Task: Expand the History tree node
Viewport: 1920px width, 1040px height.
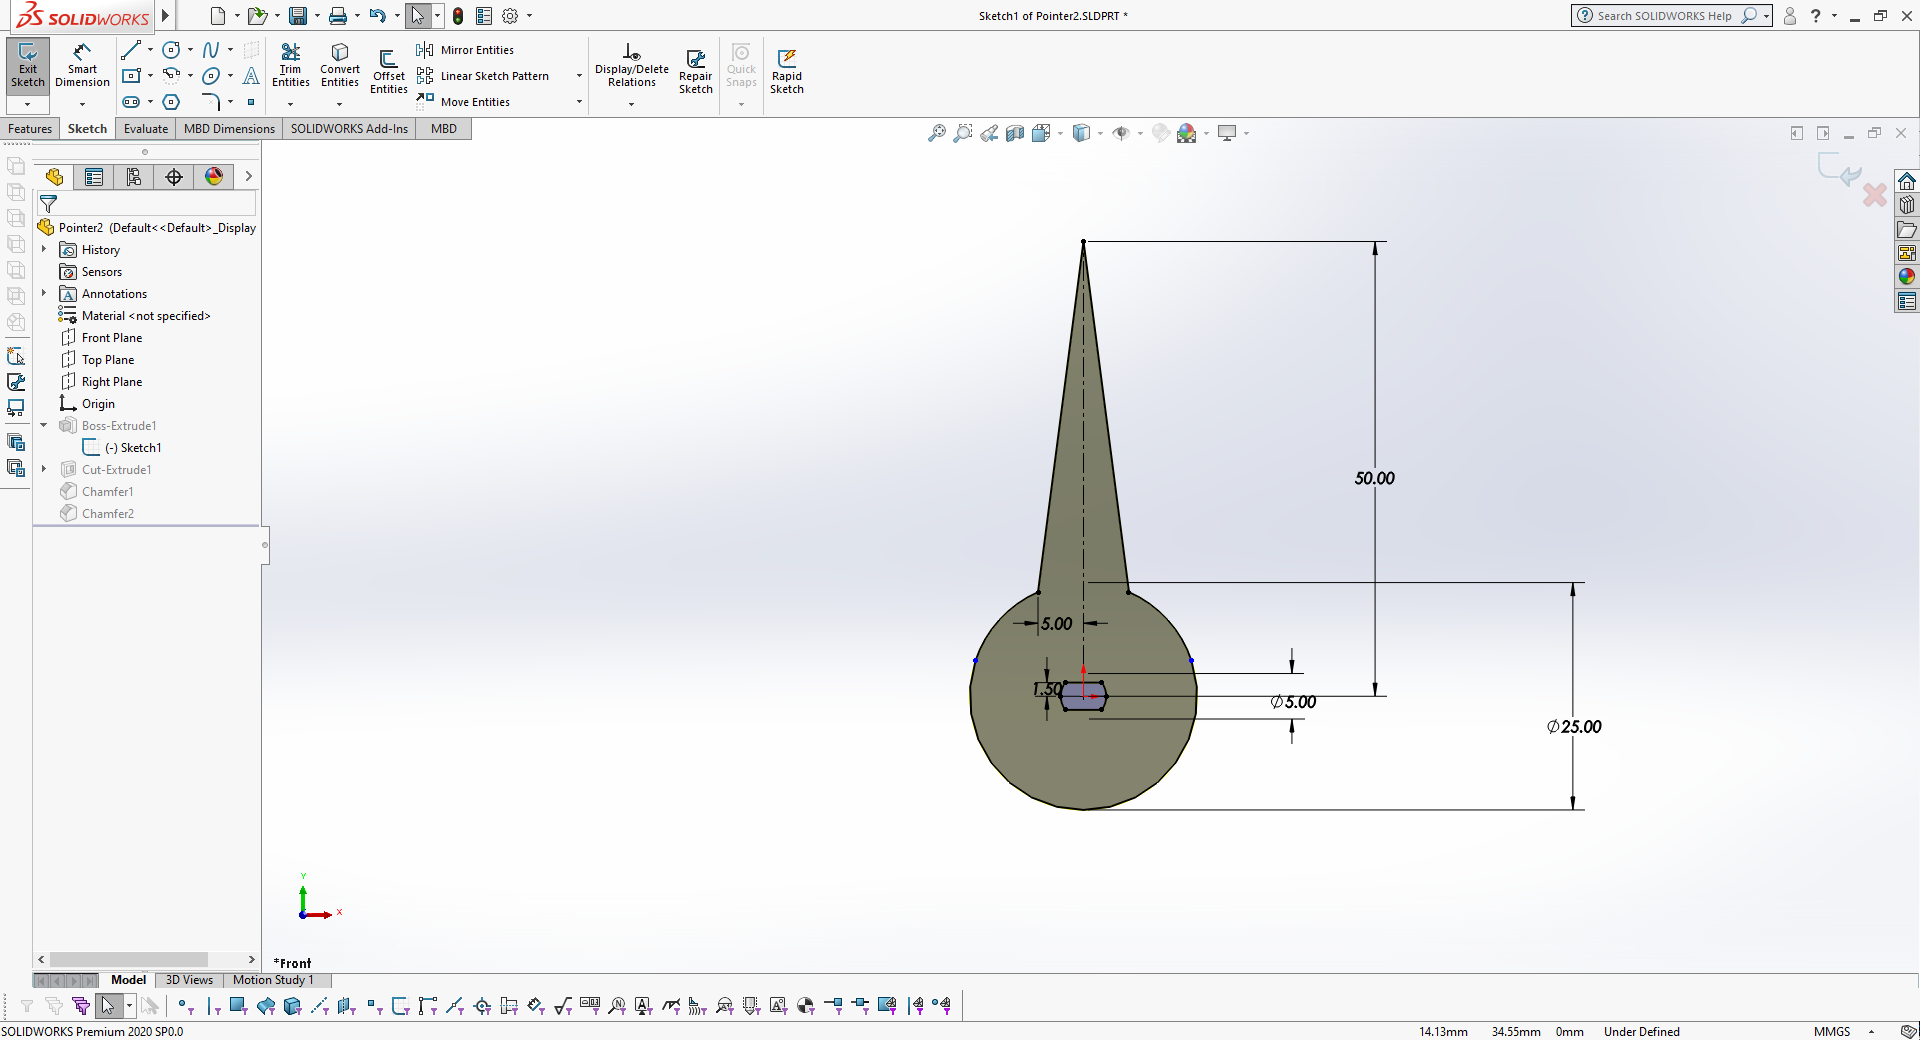Action: 44,249
